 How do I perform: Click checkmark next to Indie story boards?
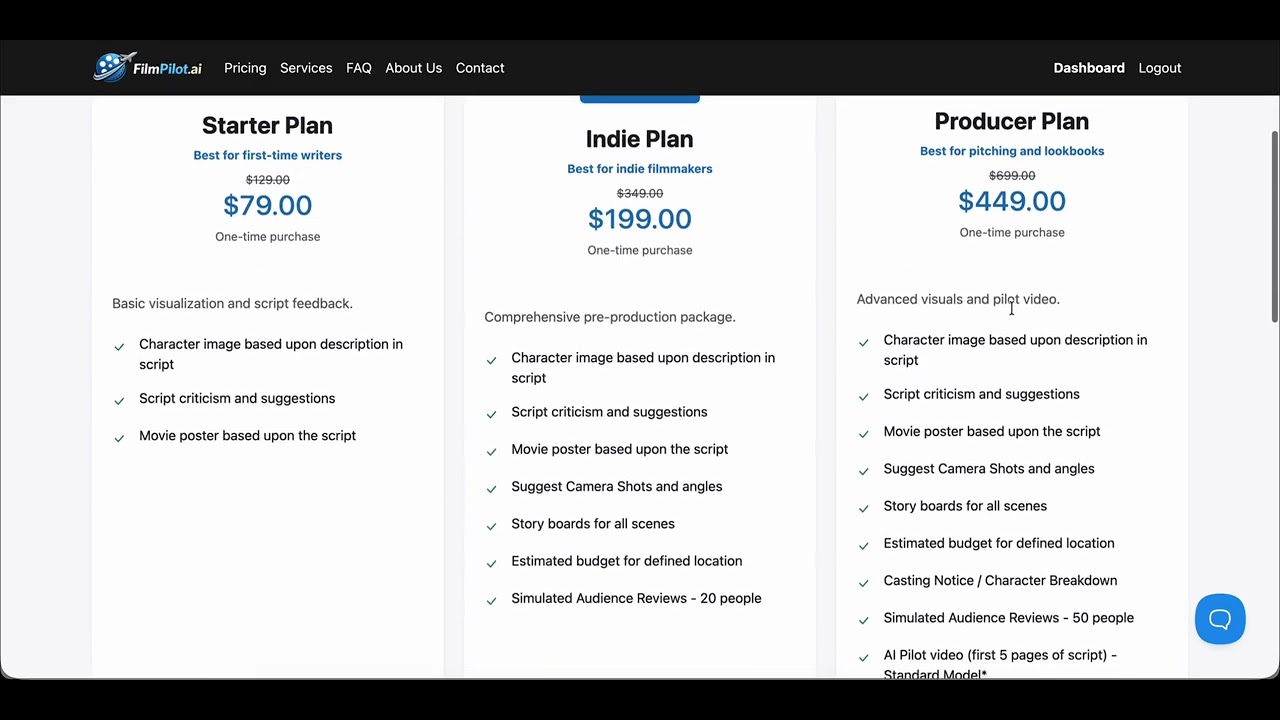point(491,526)
